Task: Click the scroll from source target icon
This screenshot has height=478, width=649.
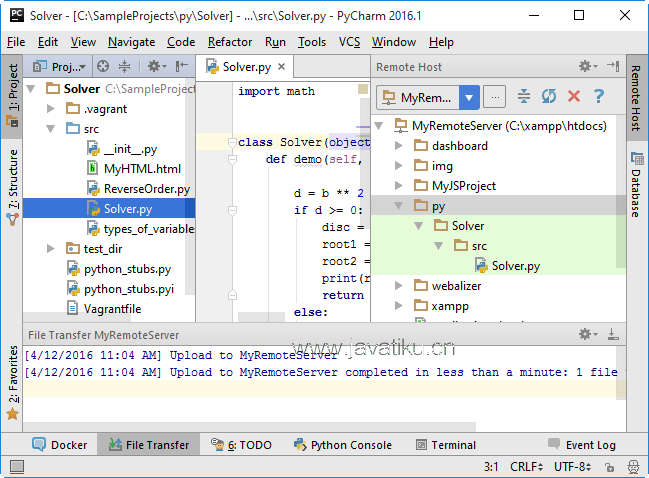Action: click(103, 66)
